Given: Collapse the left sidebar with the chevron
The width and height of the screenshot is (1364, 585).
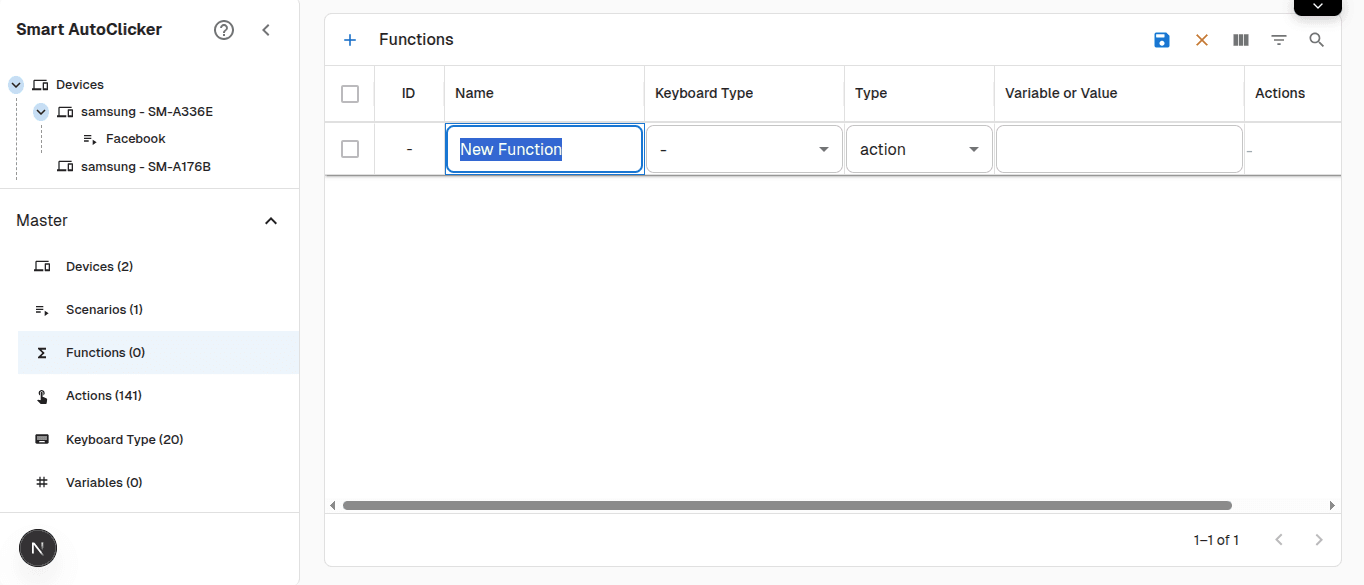Looking at the screenshot, I should point(266,30).
